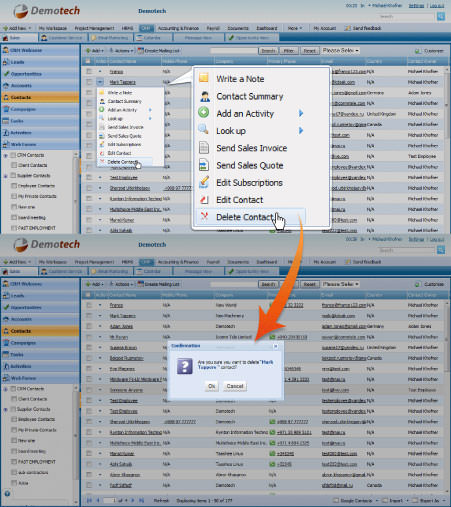Close the Confirmation dialog with its X
Viewport: 451px width, 507px height.
[276, 346]
